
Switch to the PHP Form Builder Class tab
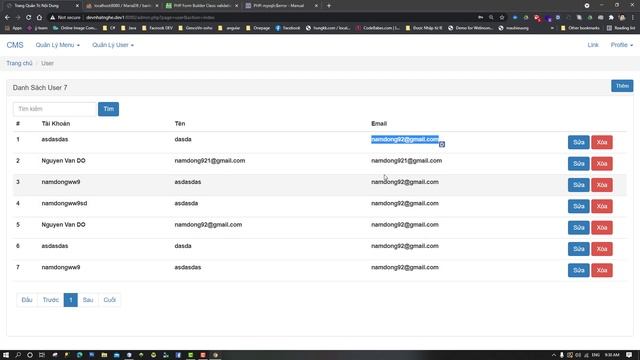tap(202, 6)
